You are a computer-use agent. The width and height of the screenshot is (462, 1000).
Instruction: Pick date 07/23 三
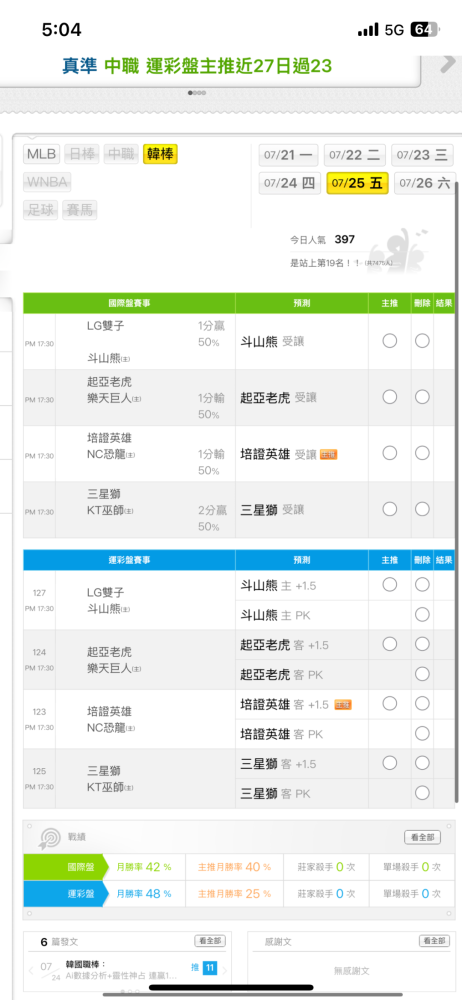click(x=422, y=155)
